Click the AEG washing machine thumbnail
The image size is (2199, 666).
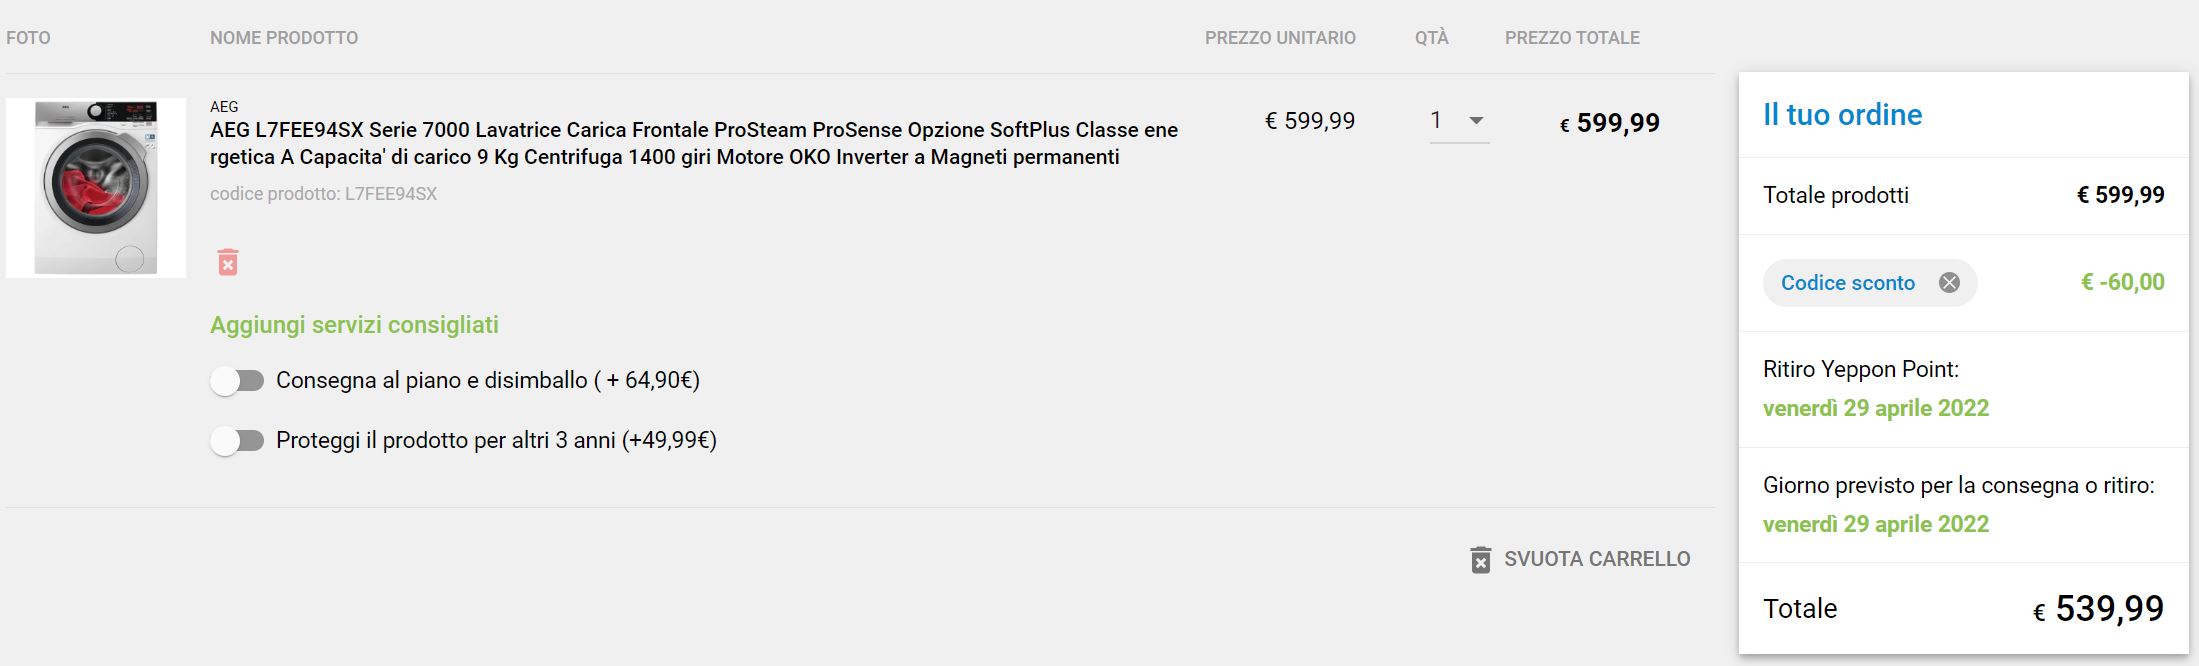pyautogui.click(x=96, y=188)
